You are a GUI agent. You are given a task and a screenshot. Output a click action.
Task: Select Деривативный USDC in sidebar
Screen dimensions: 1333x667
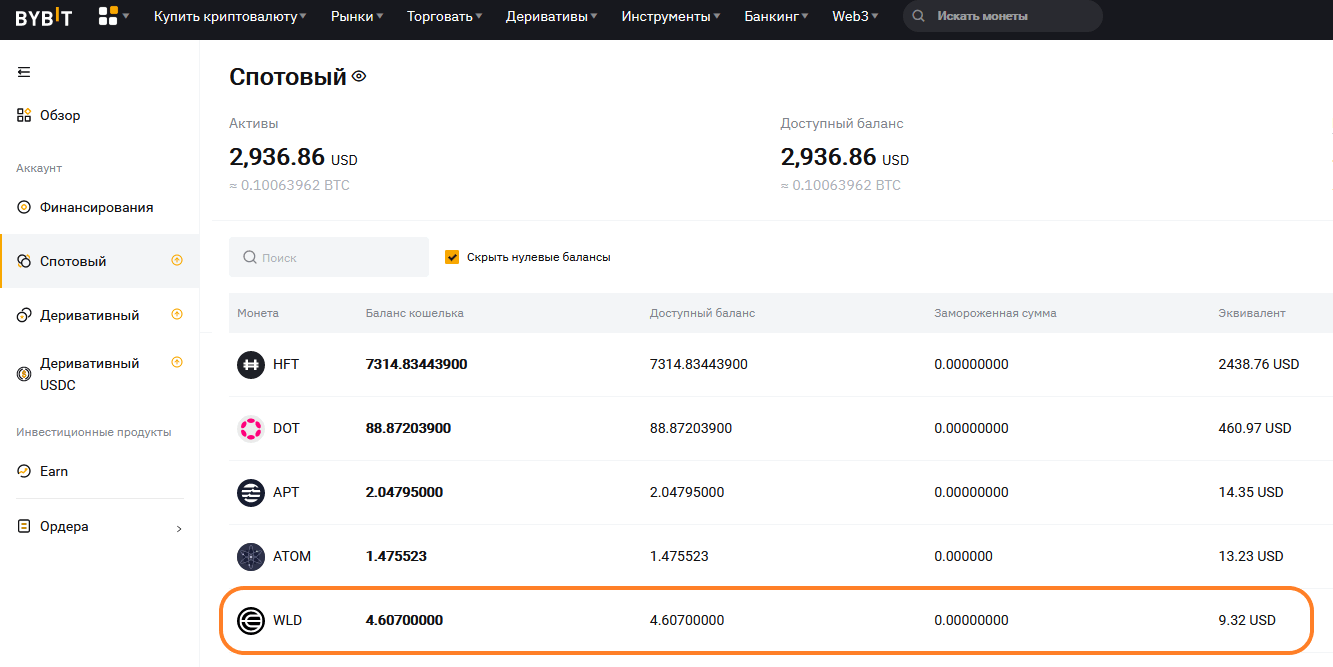point(90,374)
